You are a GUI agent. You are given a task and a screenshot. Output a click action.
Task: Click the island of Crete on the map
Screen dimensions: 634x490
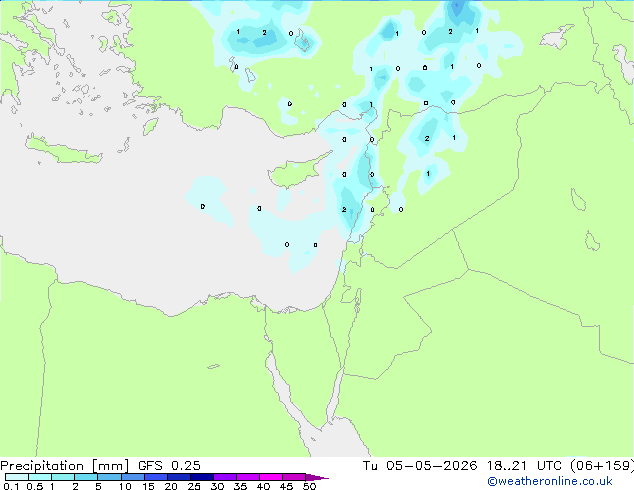(63, 150)
